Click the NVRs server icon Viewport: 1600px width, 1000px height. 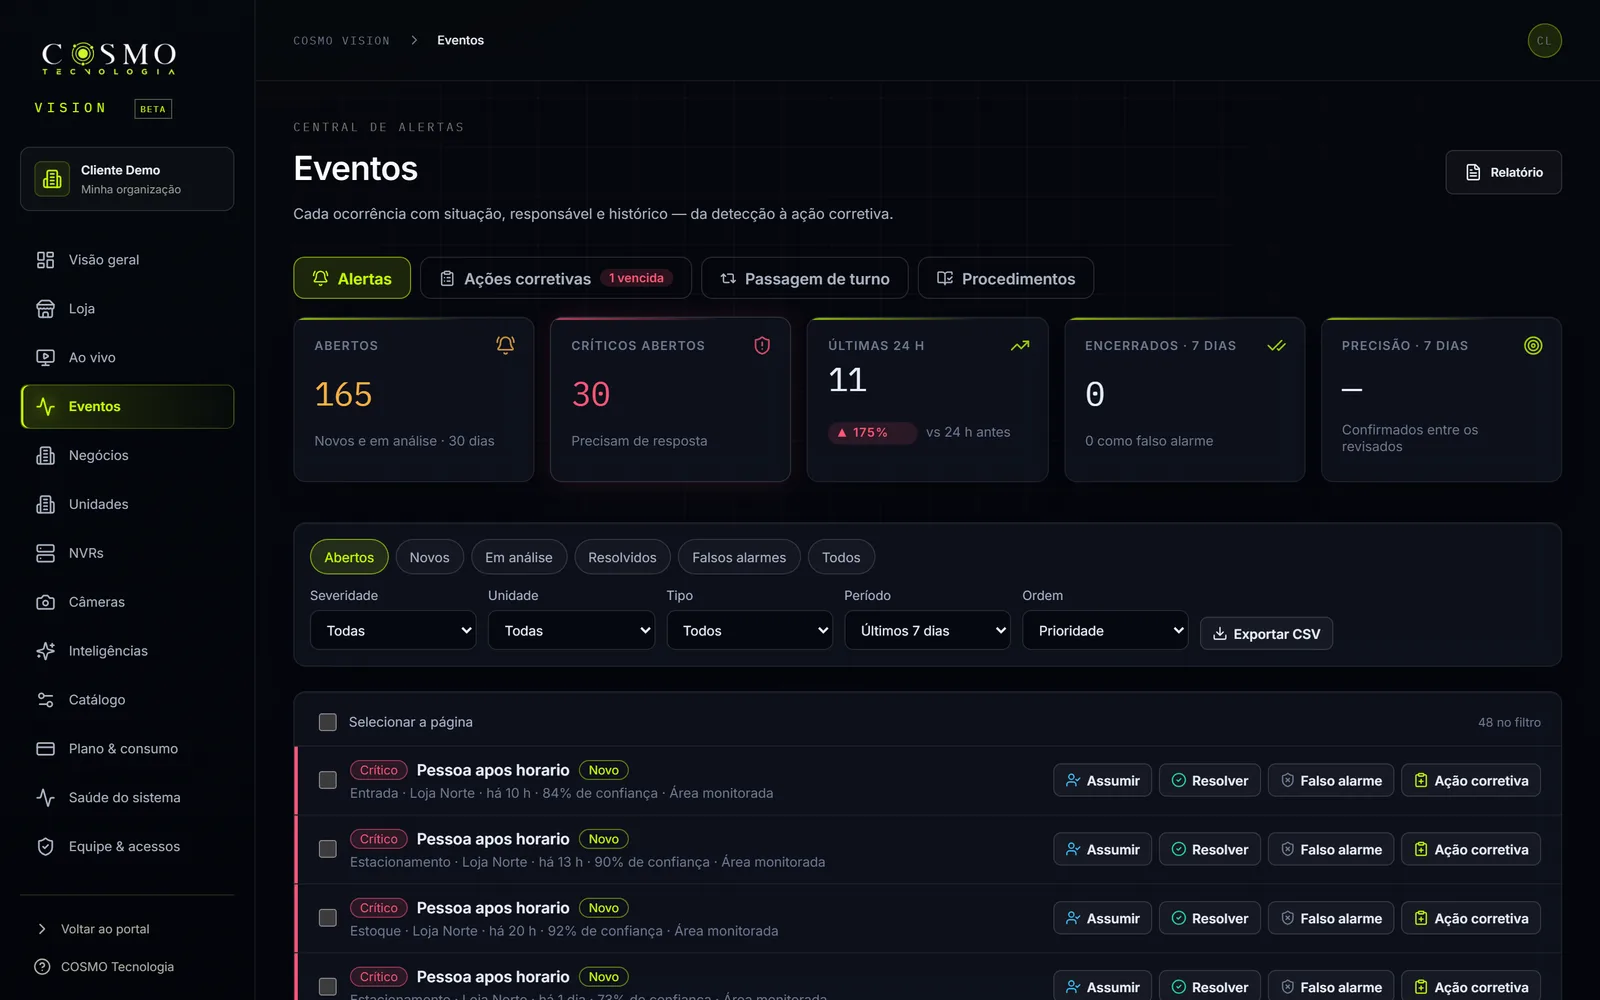pyautogui.click(x=45, y=554)
